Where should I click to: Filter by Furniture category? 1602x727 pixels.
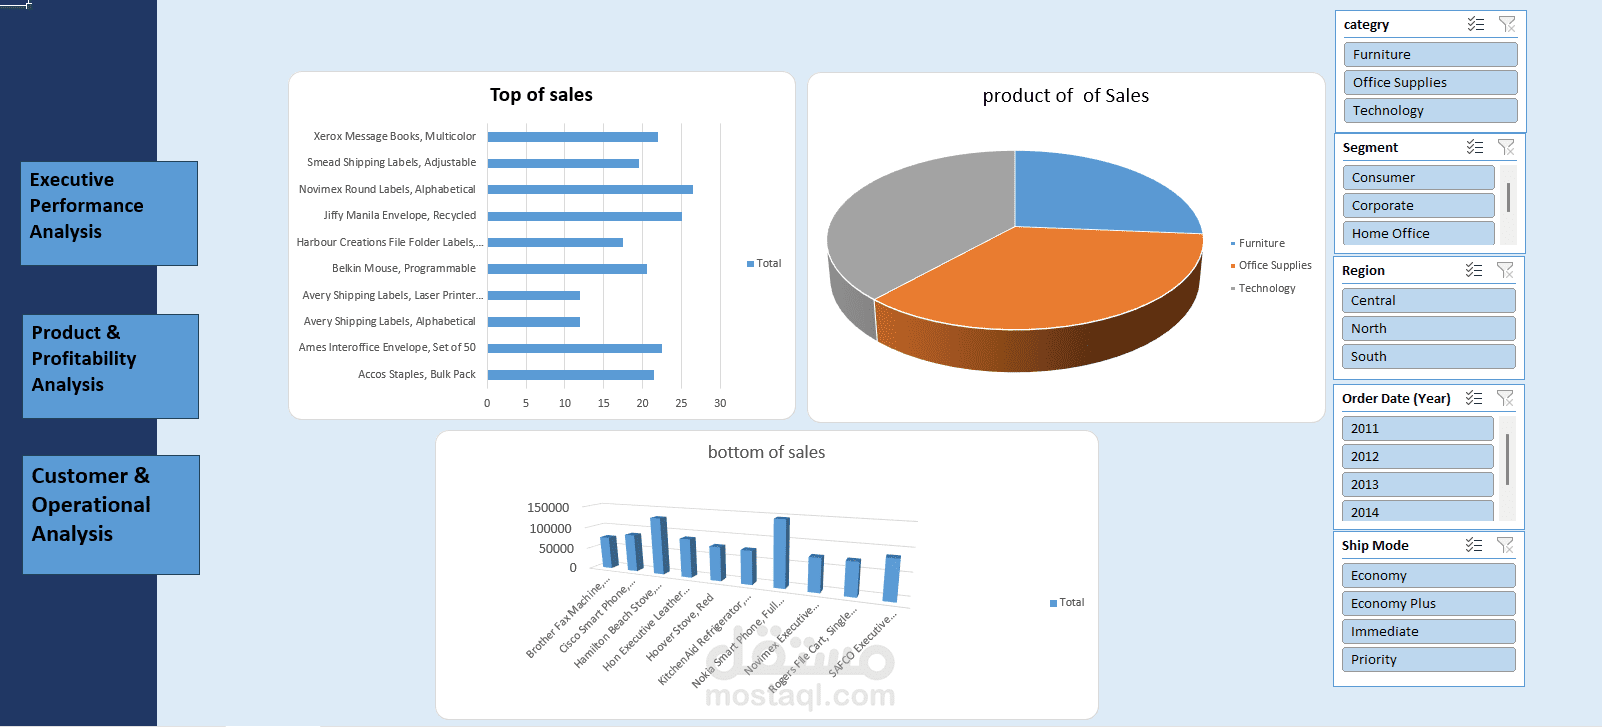coord(1430,54)
